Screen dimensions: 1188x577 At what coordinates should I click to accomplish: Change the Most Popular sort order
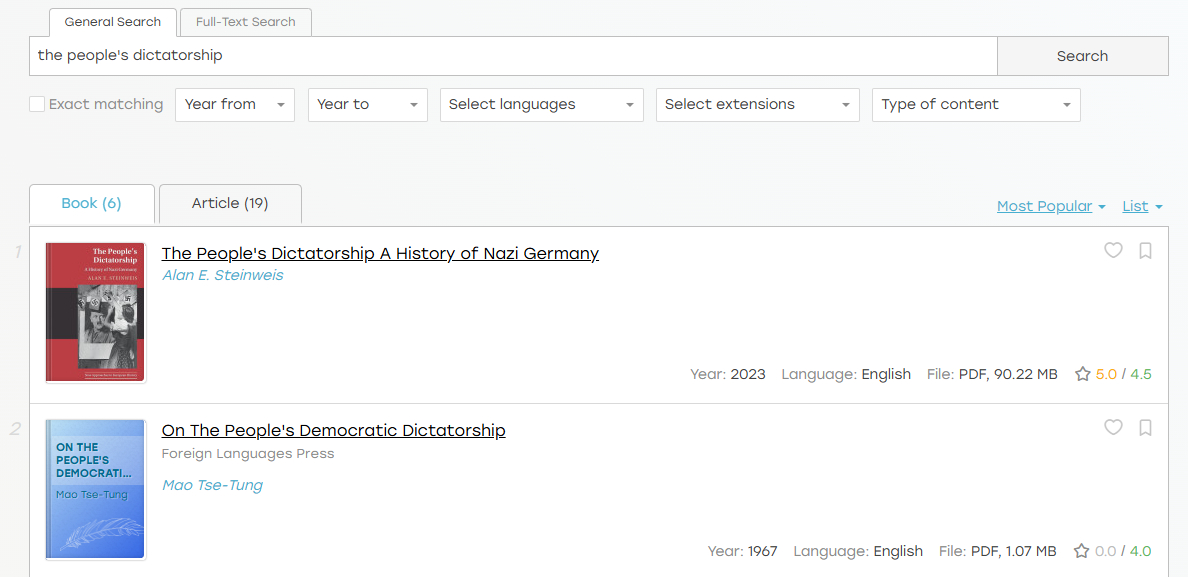pyautogui.click(x=1051, y=206)
